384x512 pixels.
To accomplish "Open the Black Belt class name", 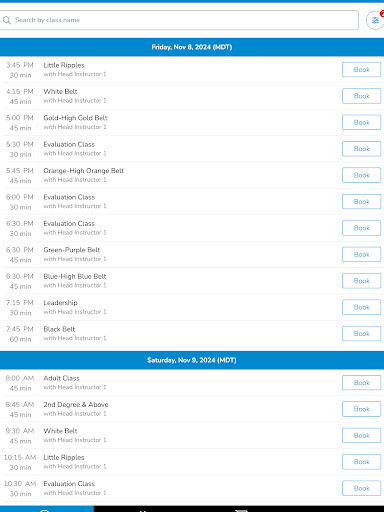I will (59, 329).
